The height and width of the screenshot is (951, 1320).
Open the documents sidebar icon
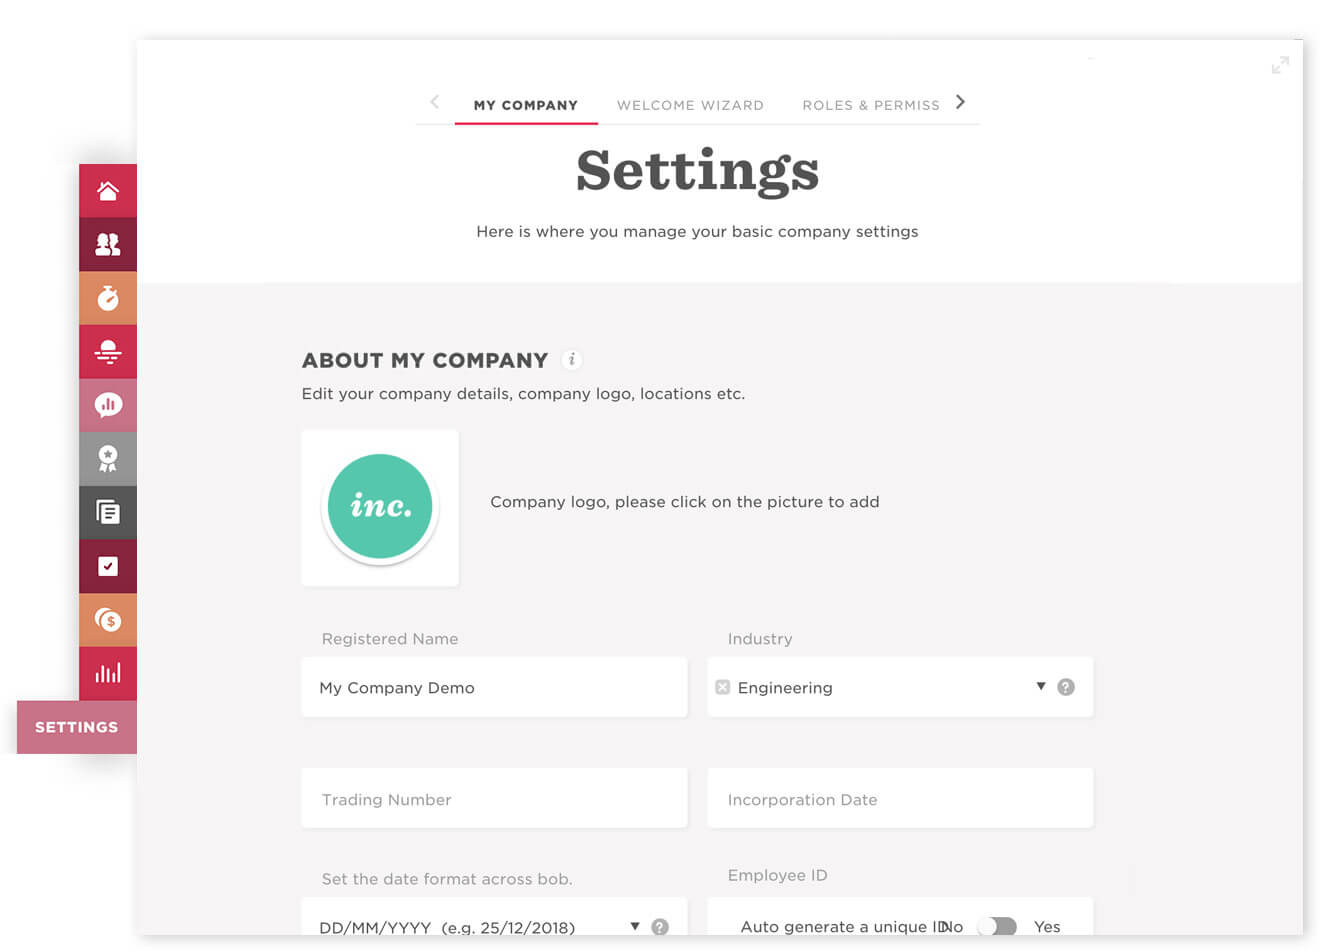pos(108,513)
